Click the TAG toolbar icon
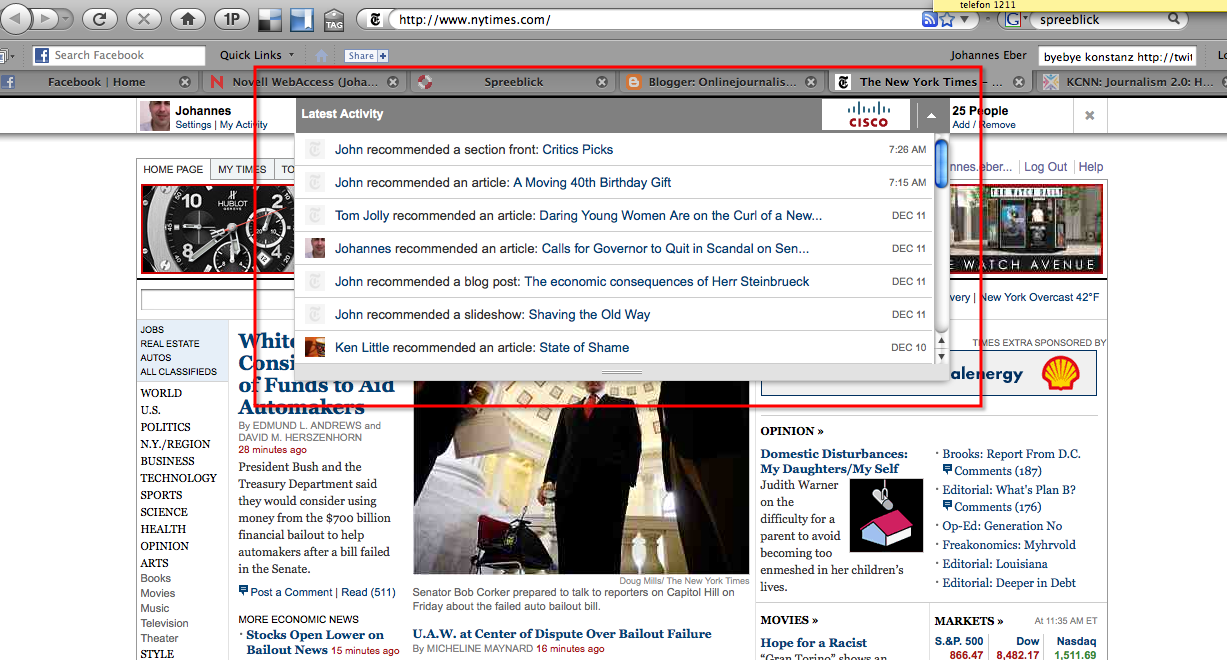Image resolution: width=1227 pixels, height=660 pixels. (x=334, y=20)
